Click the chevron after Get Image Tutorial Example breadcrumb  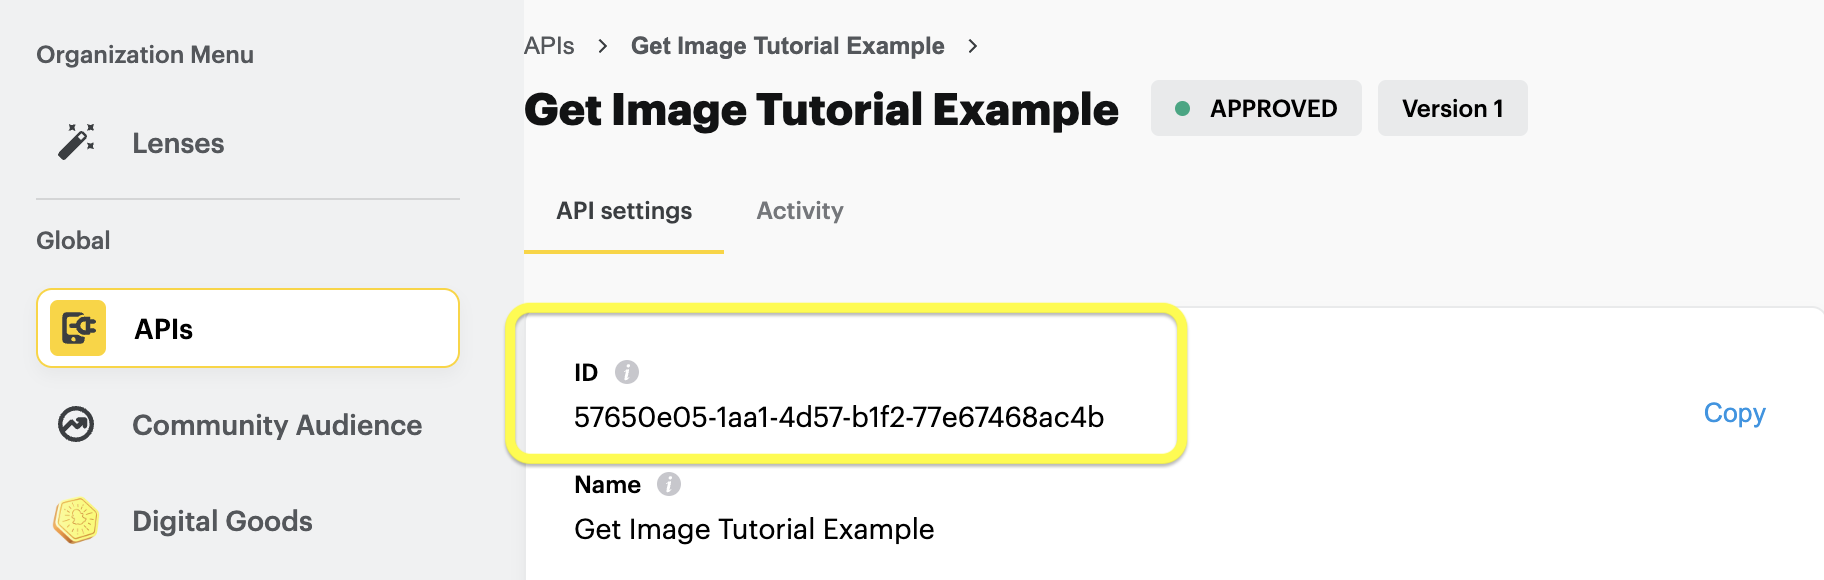[x=973, y=46]
